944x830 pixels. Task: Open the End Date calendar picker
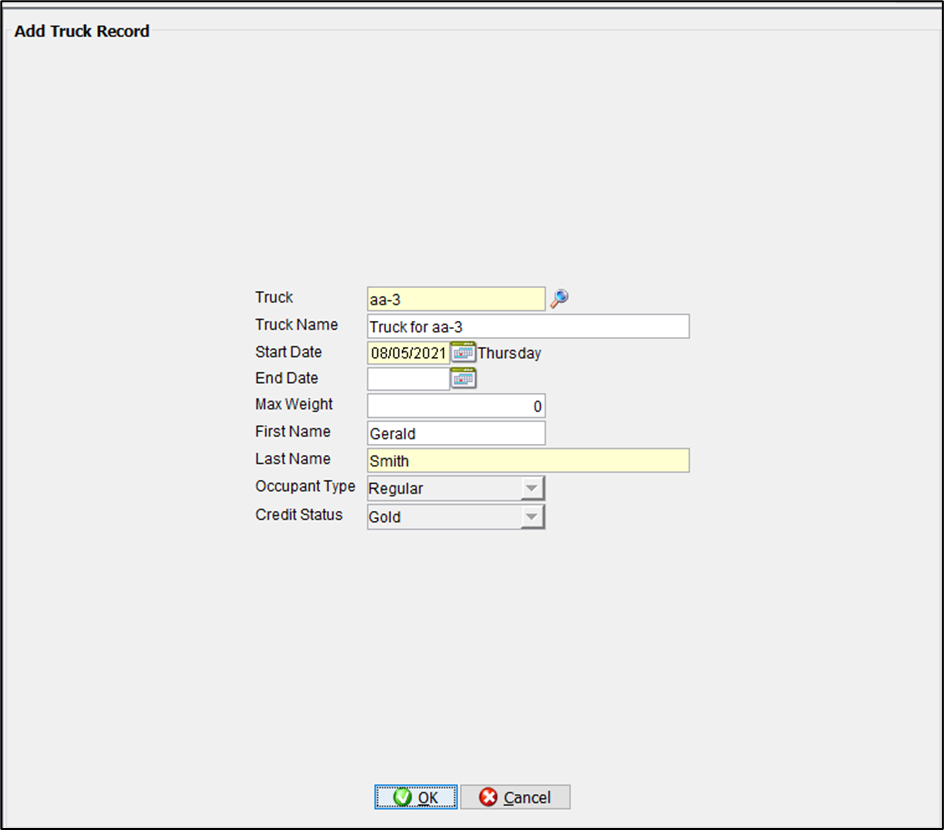pos(463,378)
